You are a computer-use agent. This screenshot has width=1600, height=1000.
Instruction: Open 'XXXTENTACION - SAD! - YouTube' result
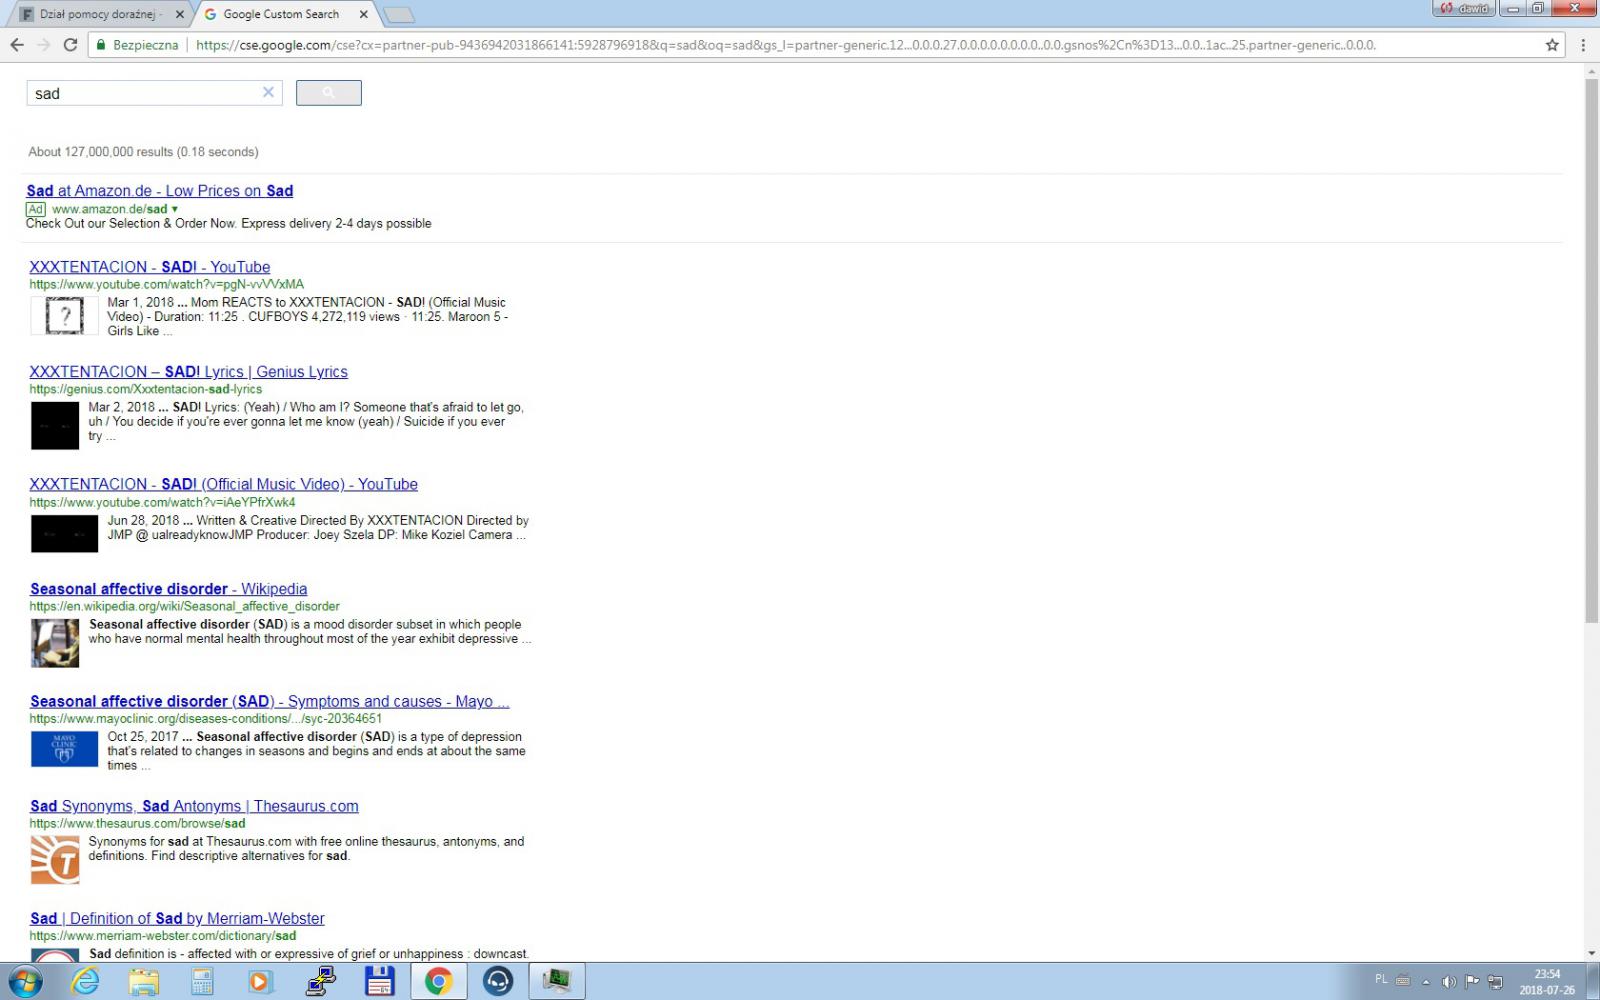coord(150,267)
